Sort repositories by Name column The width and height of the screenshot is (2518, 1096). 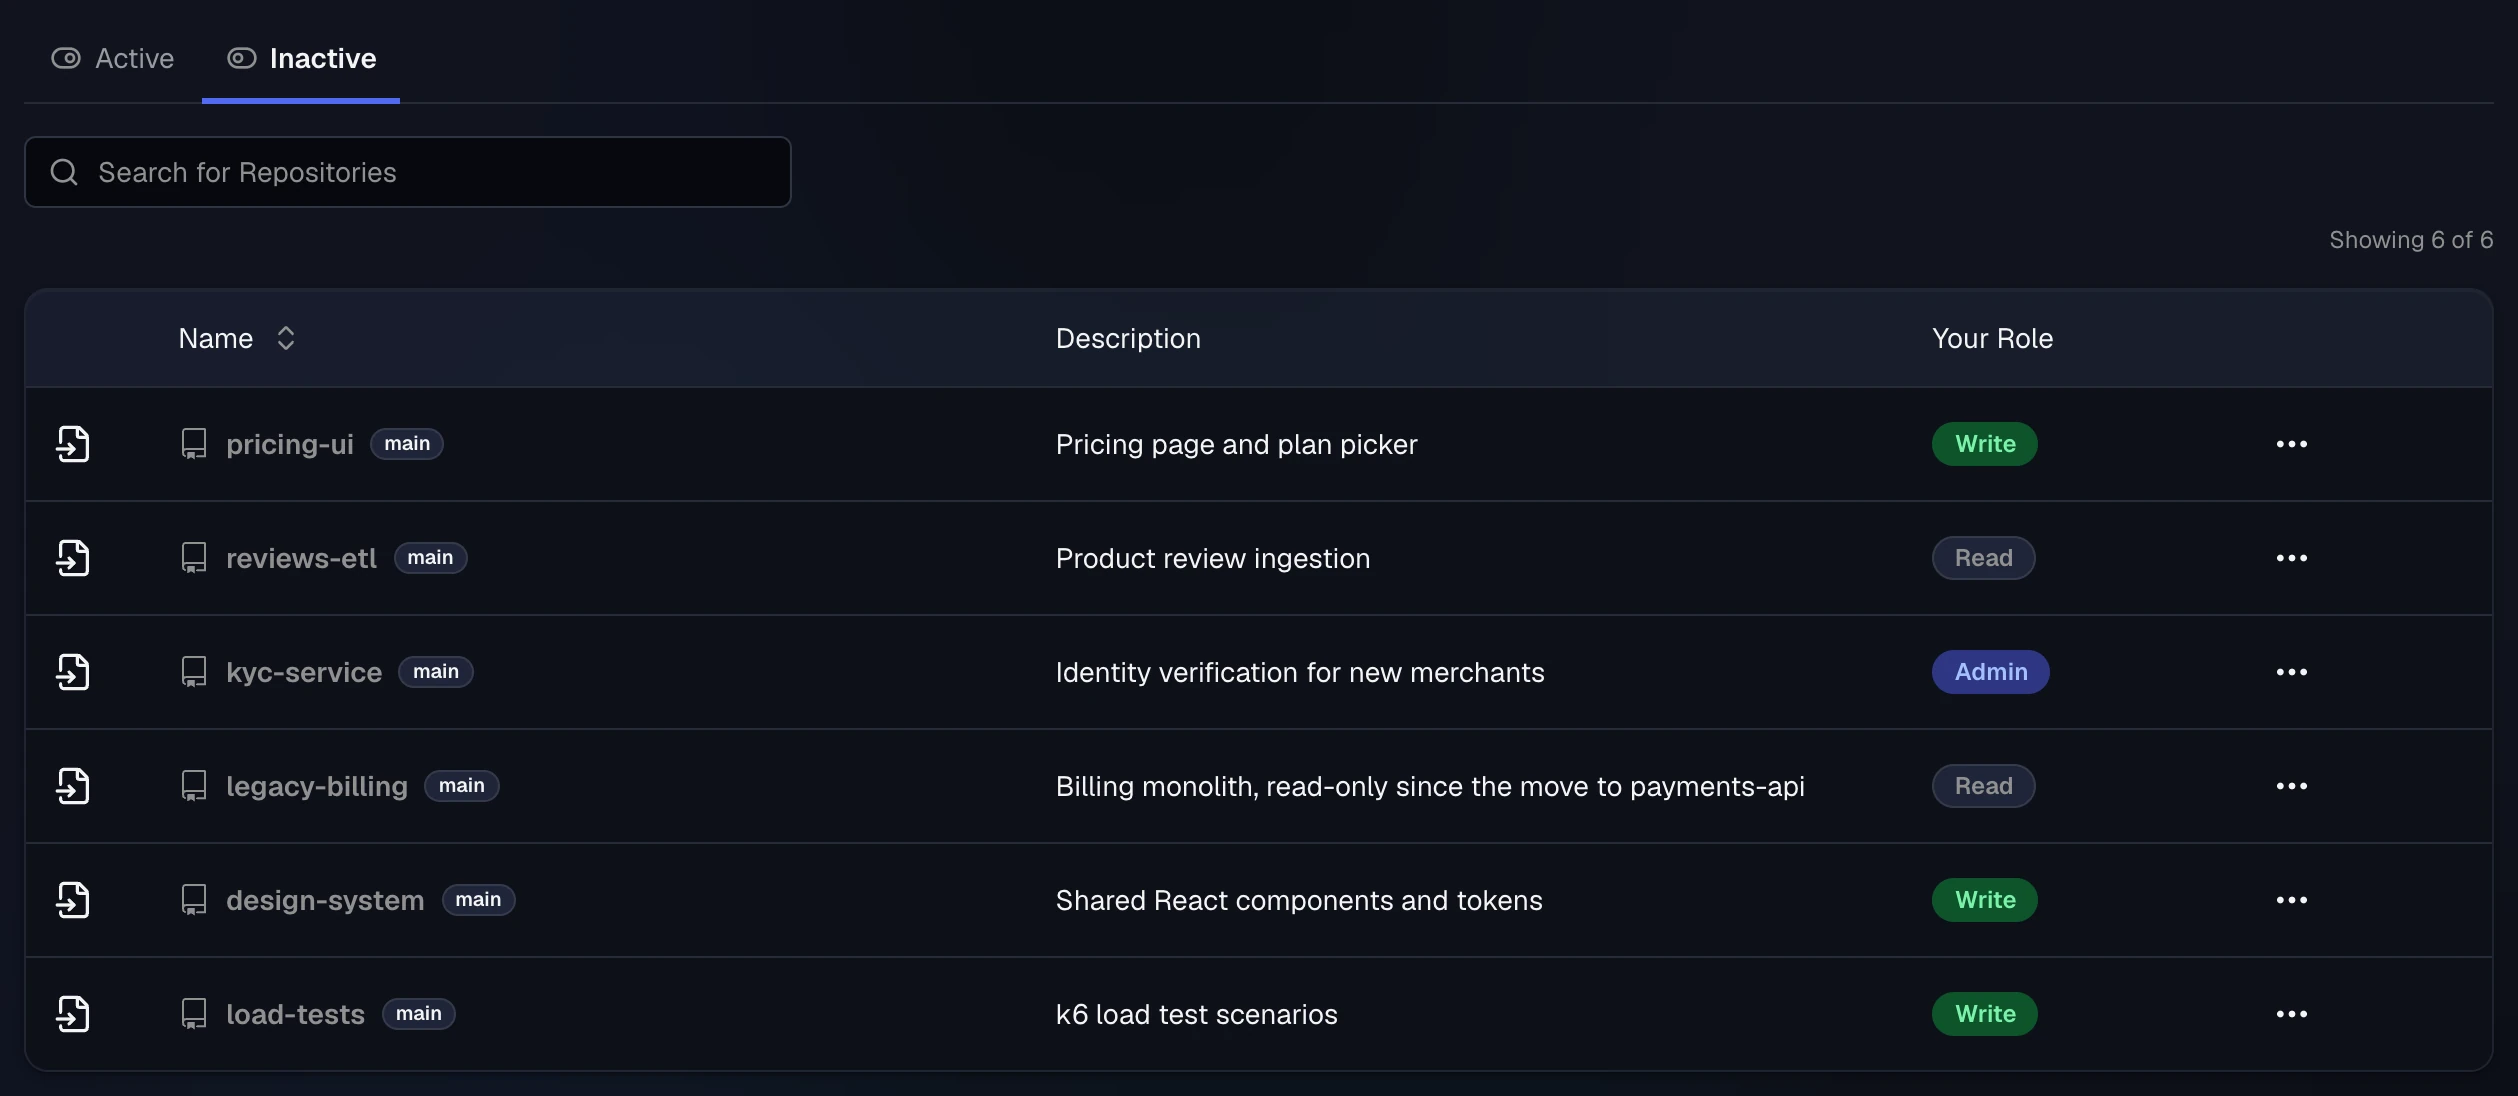(x=237, y=338)
